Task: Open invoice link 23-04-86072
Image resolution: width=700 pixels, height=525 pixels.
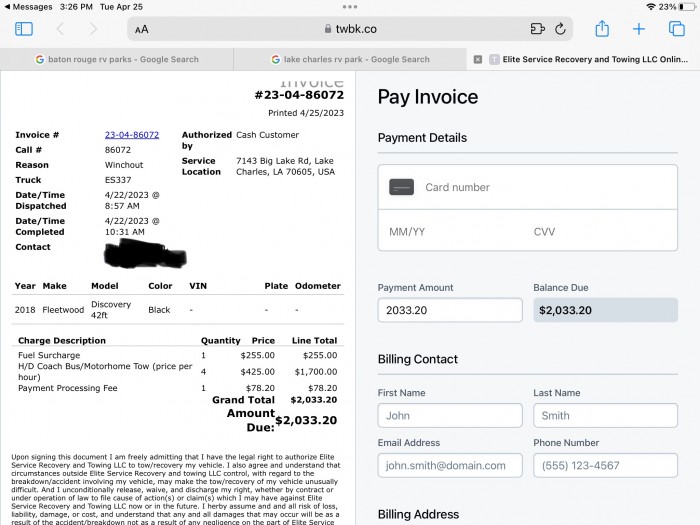Action: point(132,135)
